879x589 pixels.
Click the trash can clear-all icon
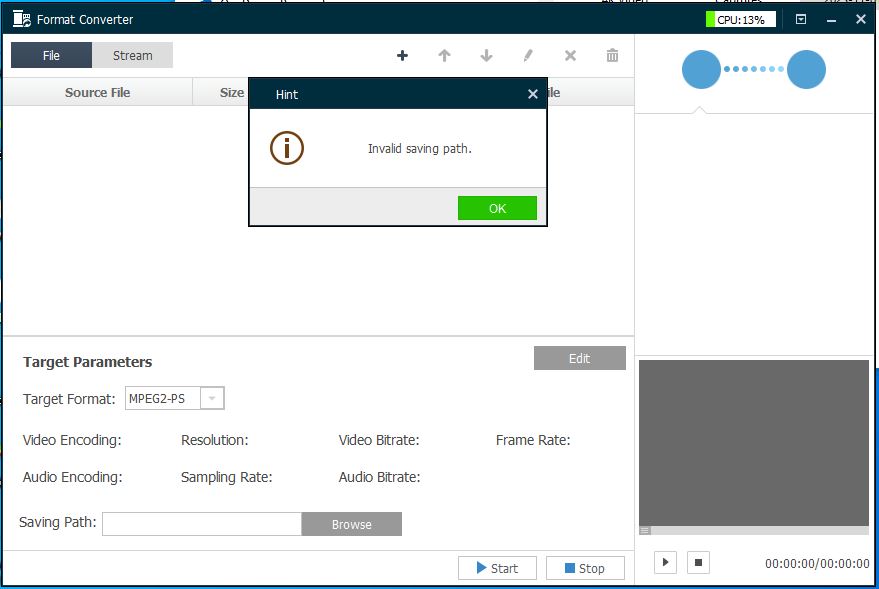(612, 56)
